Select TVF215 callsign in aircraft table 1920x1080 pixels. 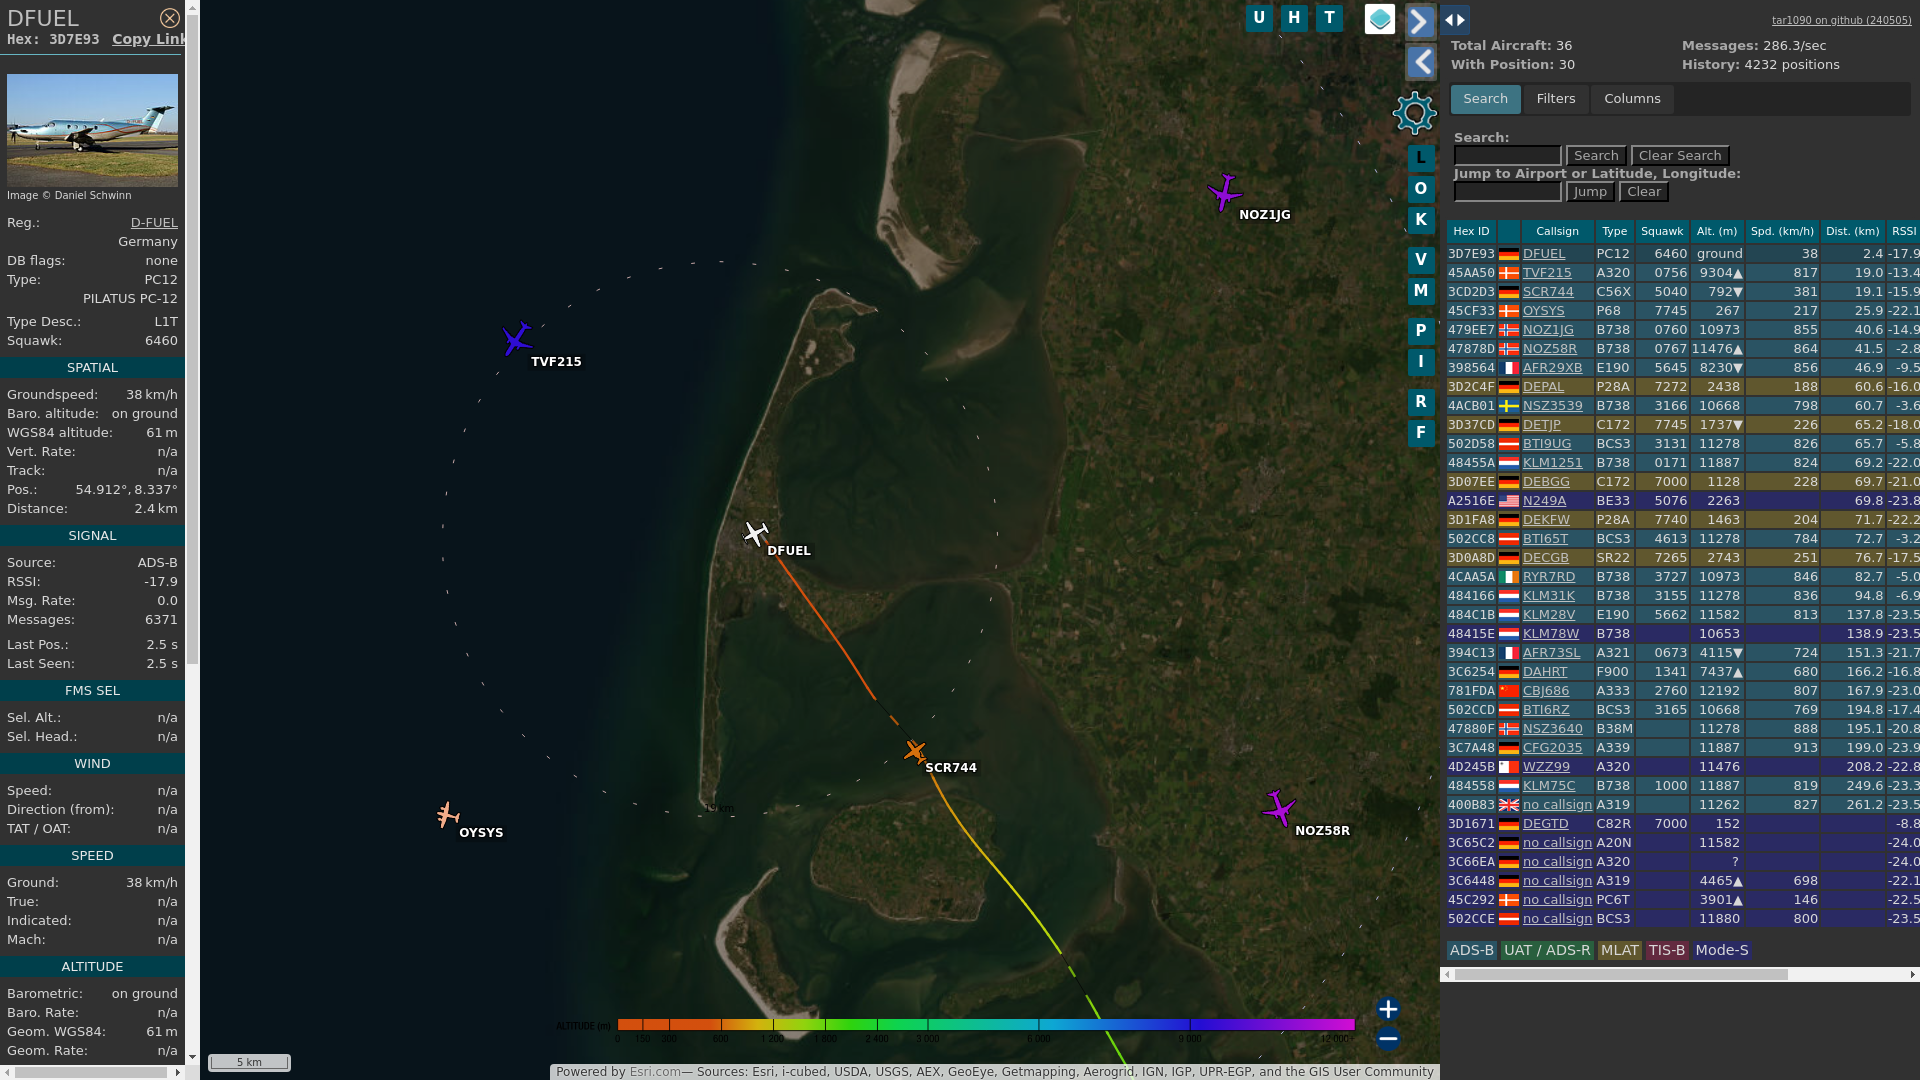coord(1547,273)
